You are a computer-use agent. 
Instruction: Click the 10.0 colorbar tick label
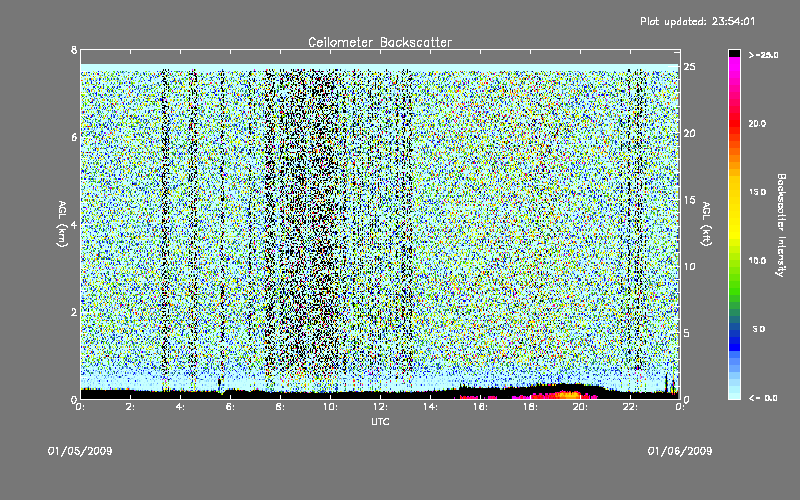[757, 261]
